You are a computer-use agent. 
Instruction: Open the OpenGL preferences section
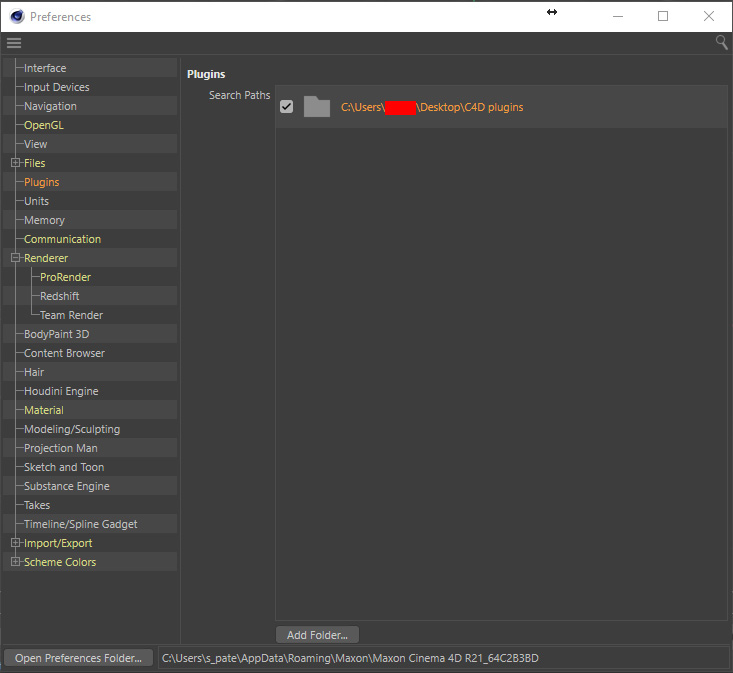click(44, 125)
